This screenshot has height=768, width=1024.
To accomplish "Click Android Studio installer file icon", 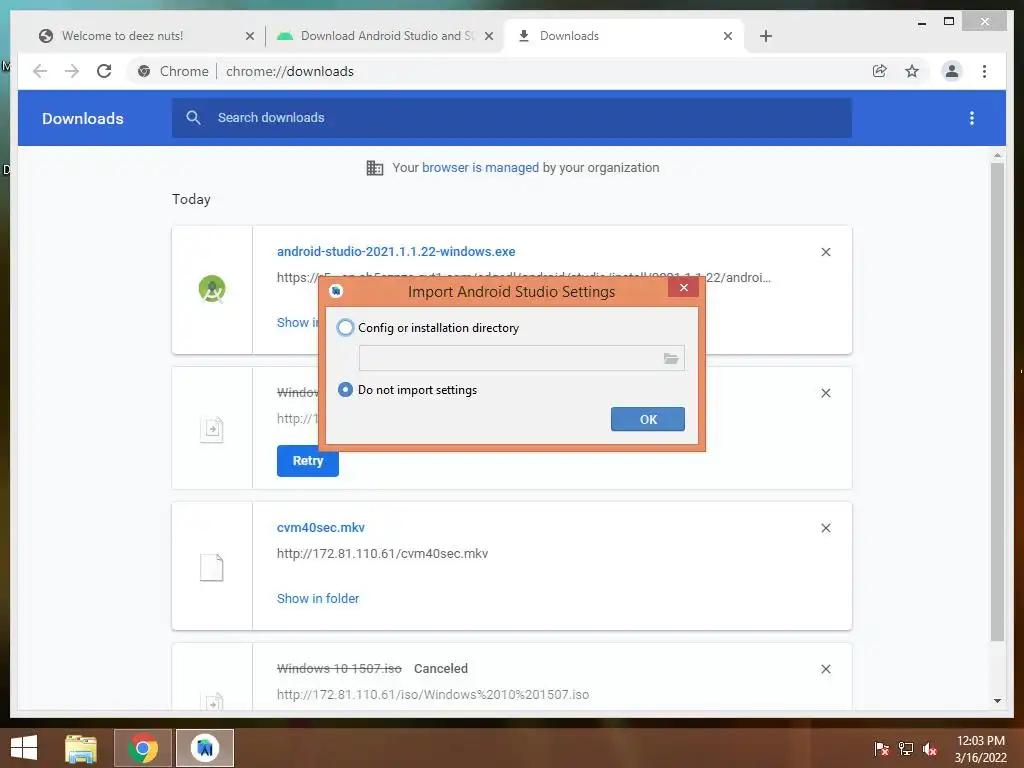I will pyautogui.click(x=212, y=289).
